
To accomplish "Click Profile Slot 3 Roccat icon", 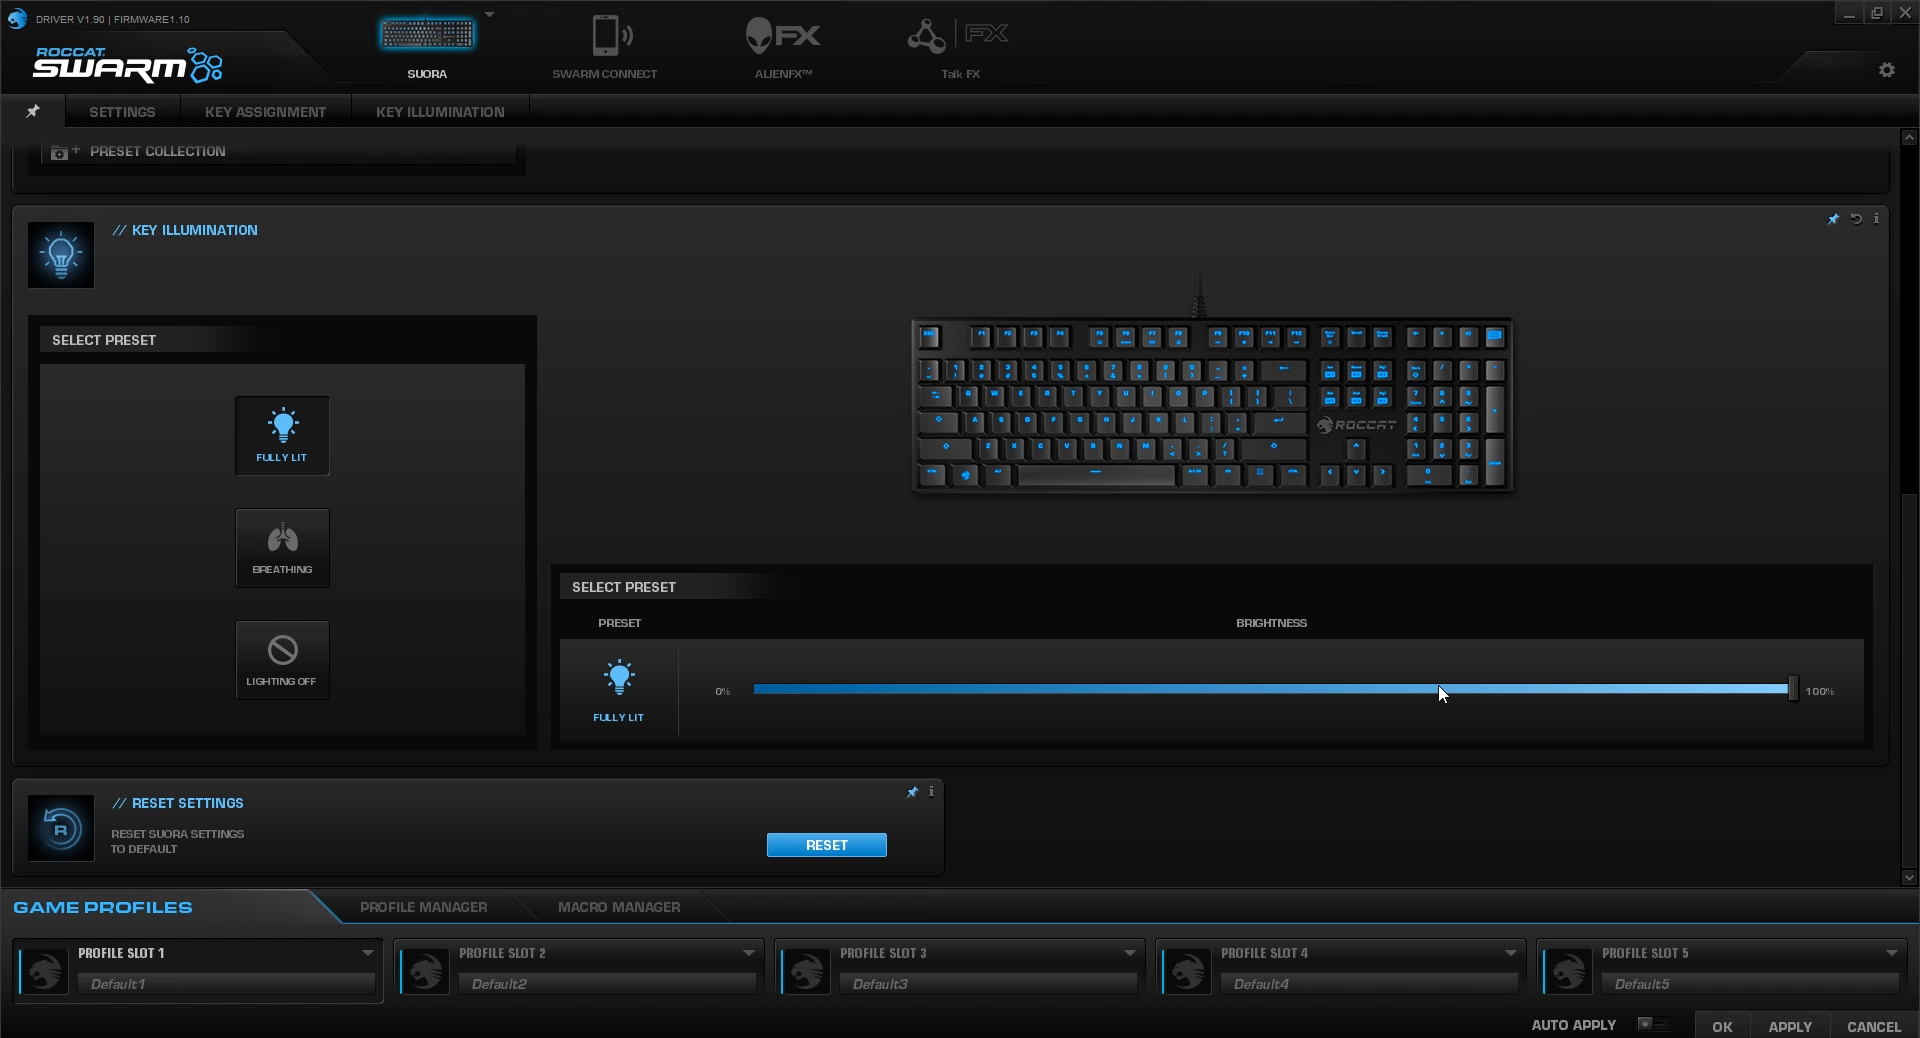I will [807, 970].
